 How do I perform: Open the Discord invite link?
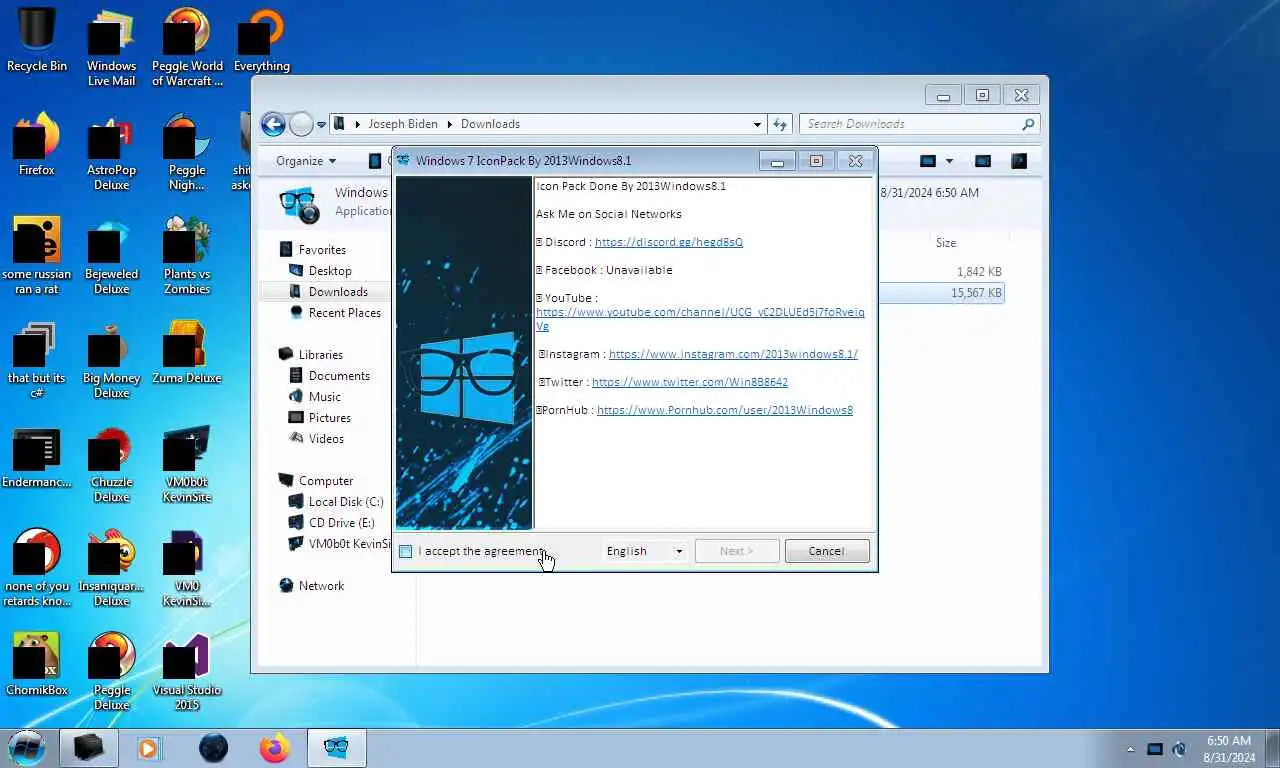pyautogui.click(x=669, y=242)
